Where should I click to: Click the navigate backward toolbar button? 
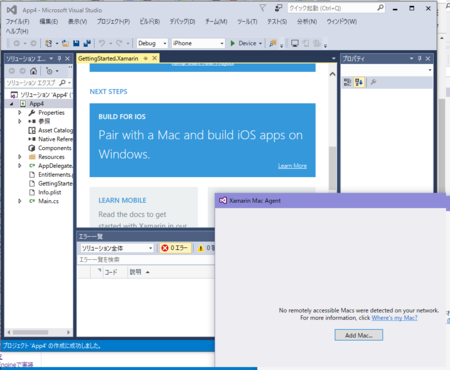pyautogui.click(x=16, y=43)
